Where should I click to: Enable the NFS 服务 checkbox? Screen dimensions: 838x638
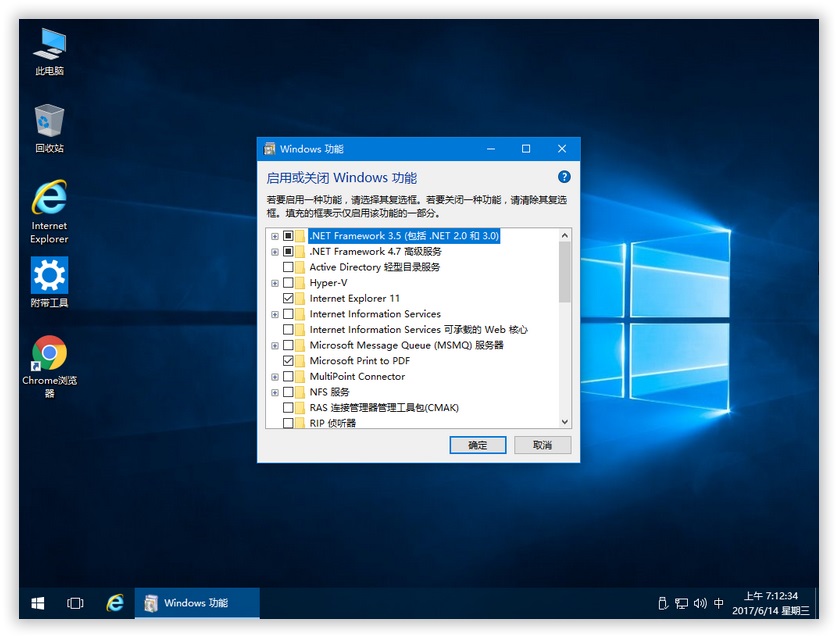click(x=288, y=392)
